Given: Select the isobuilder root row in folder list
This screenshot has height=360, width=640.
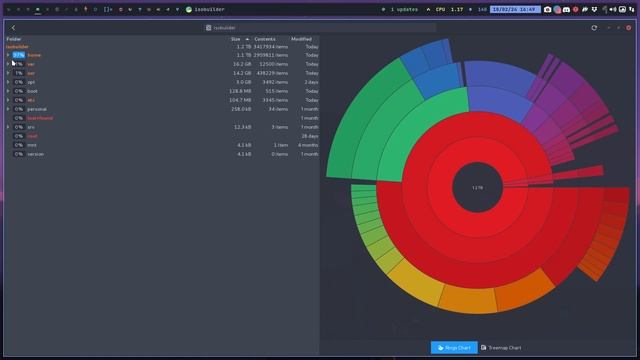Looking at the screenshot, I should click(162, 47).
